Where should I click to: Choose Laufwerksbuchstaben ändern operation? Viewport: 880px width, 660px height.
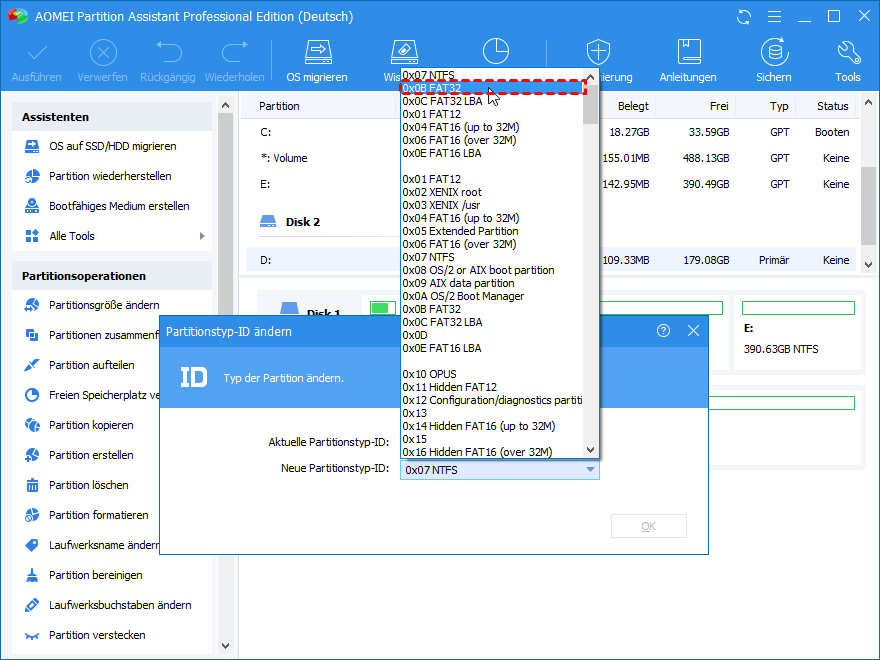click(120, 605)
